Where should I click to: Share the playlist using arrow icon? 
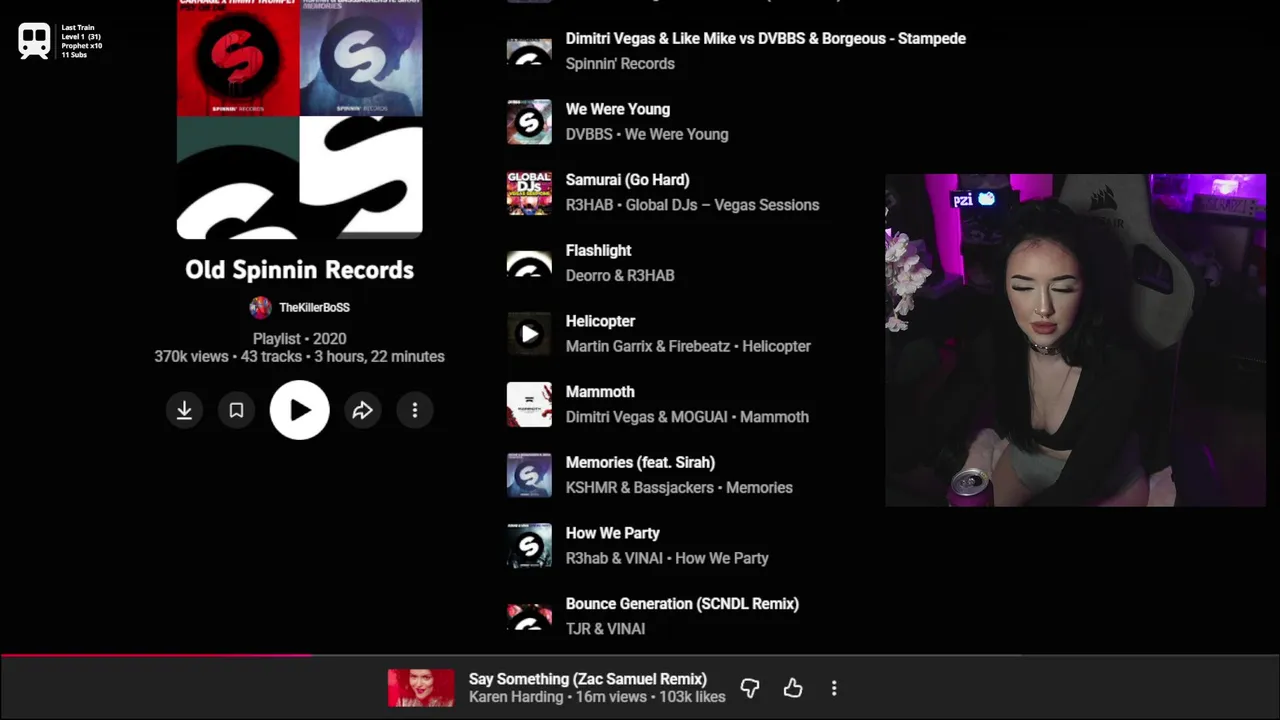coord(362,410)
